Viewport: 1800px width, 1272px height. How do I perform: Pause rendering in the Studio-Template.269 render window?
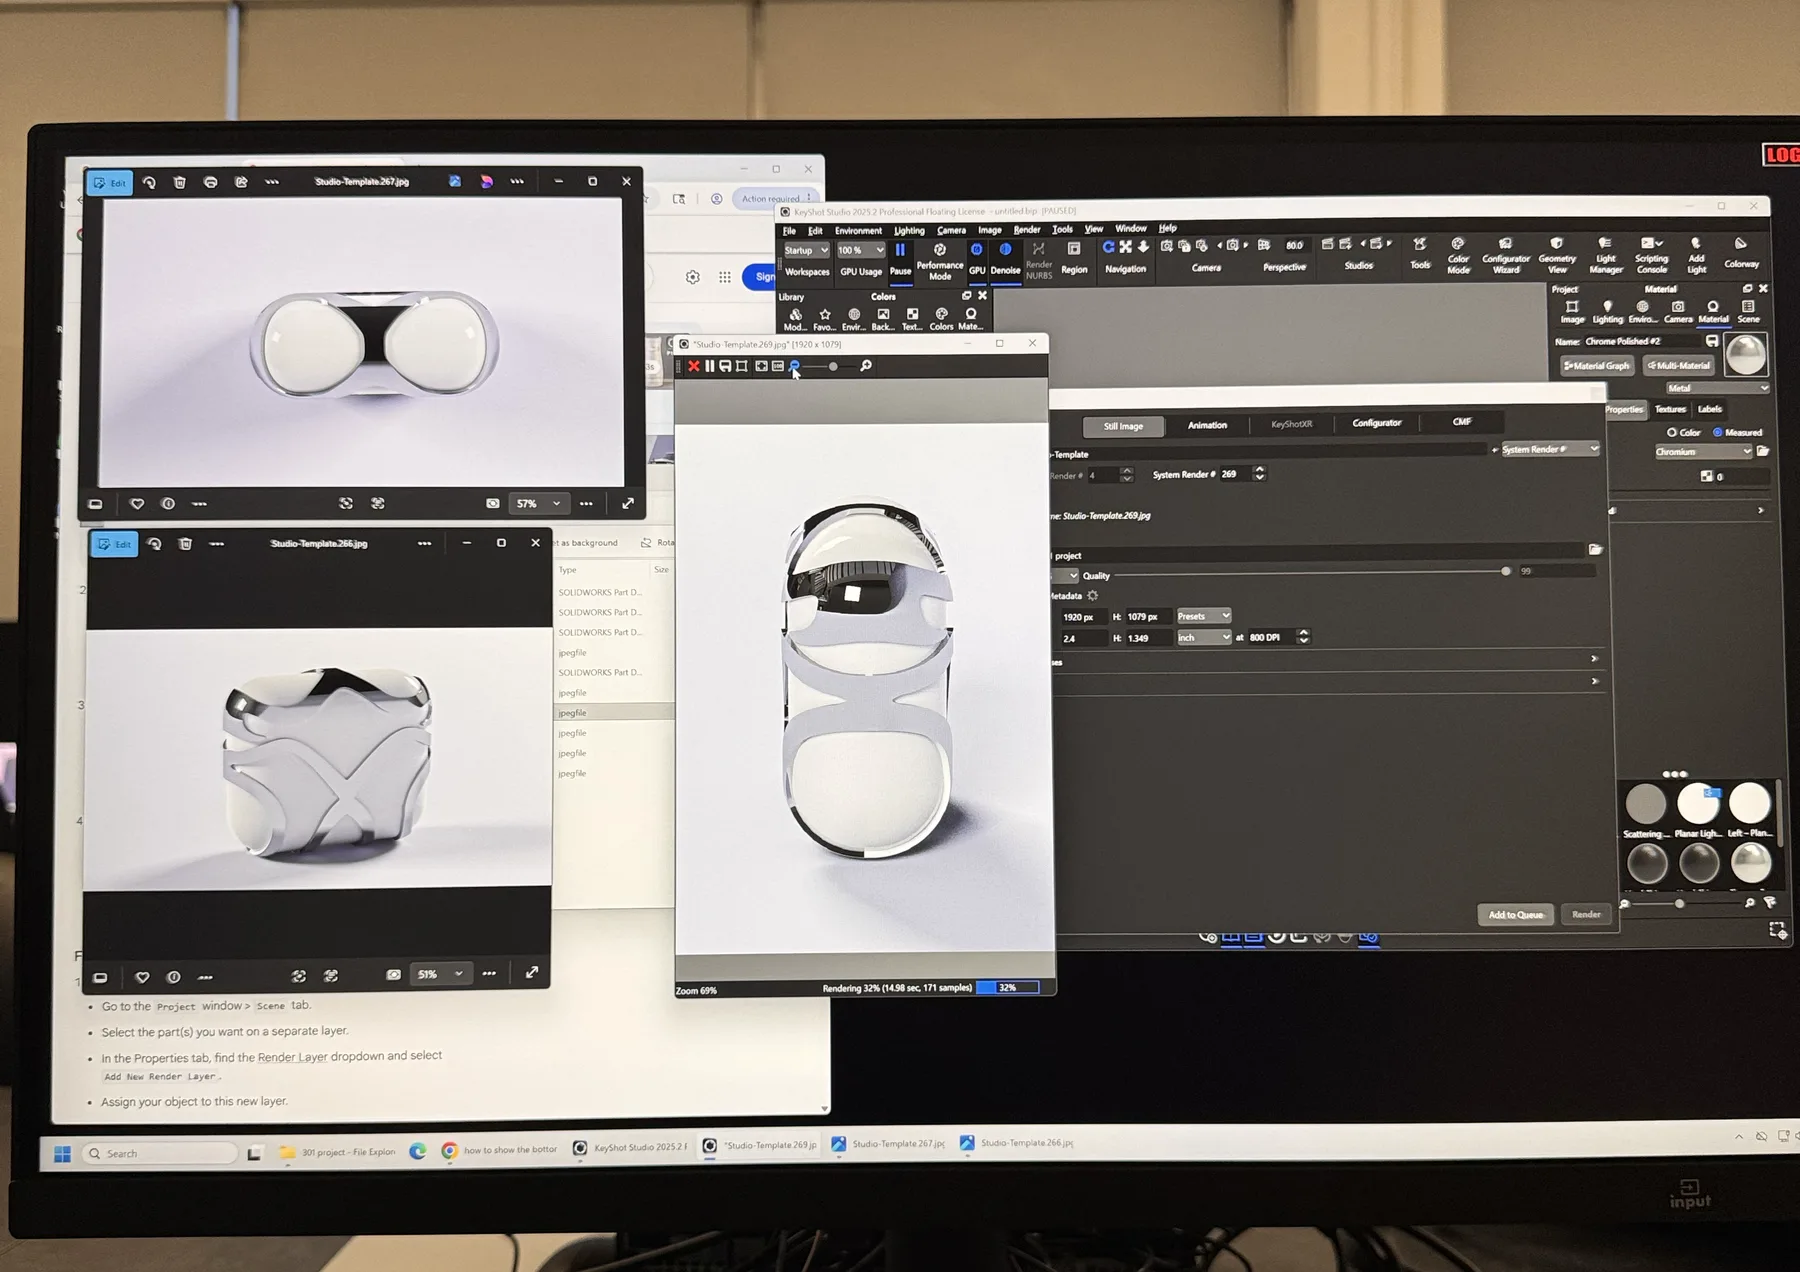coord(710,366)
